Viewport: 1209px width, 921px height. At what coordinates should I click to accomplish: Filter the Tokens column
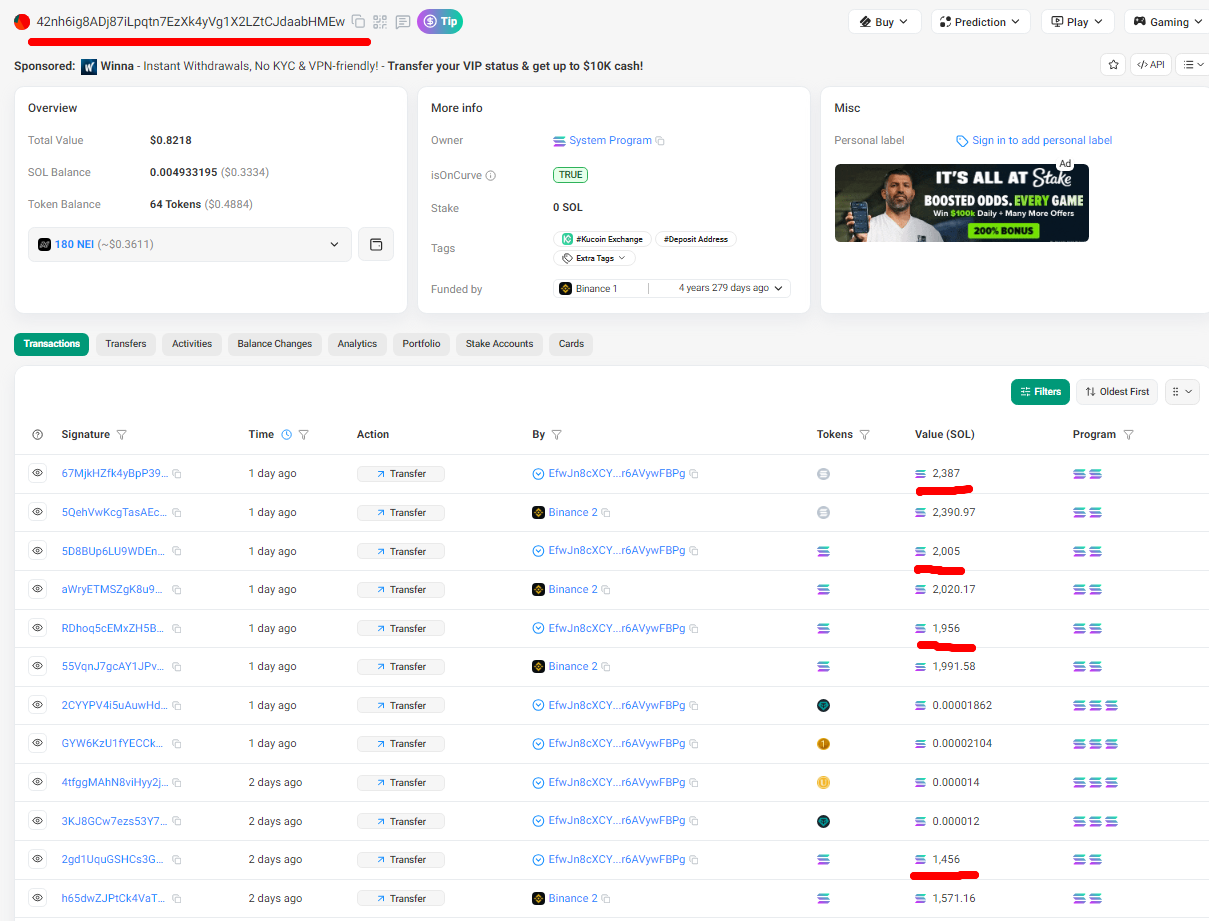tap(865, 435)
